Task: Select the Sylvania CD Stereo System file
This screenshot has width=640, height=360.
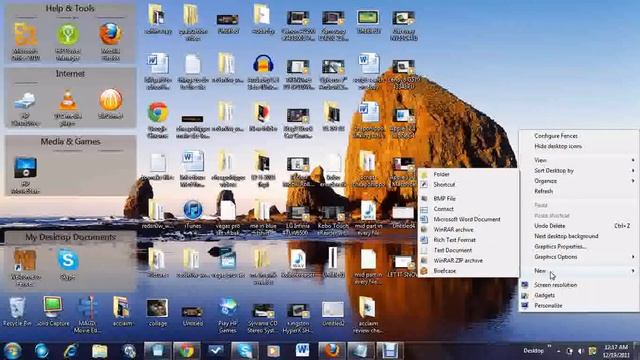Action: point(262,317)
